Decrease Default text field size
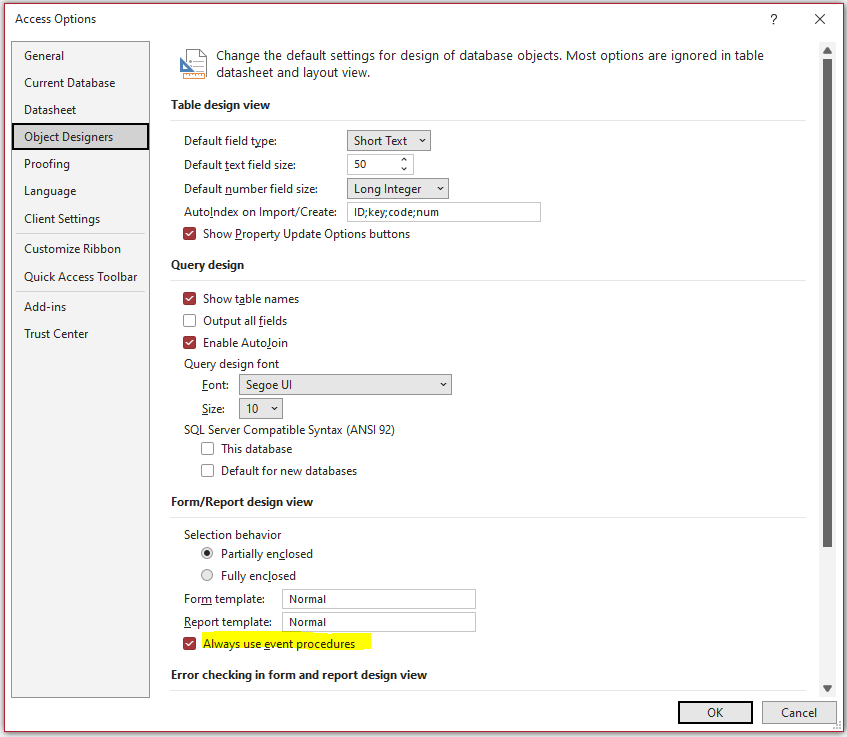This screenshot has width=847, height=737. 404,169
